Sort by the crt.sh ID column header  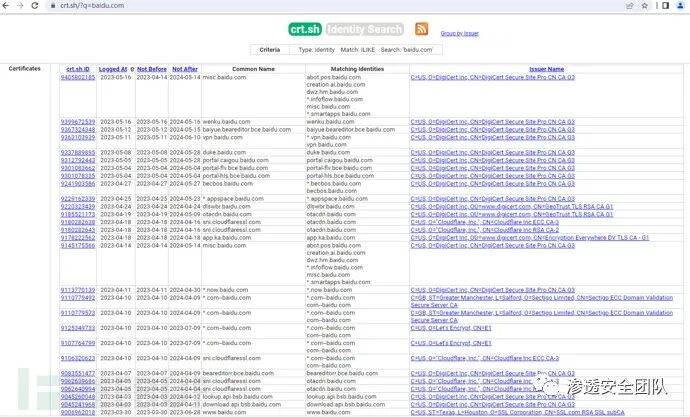coord(78,69)
